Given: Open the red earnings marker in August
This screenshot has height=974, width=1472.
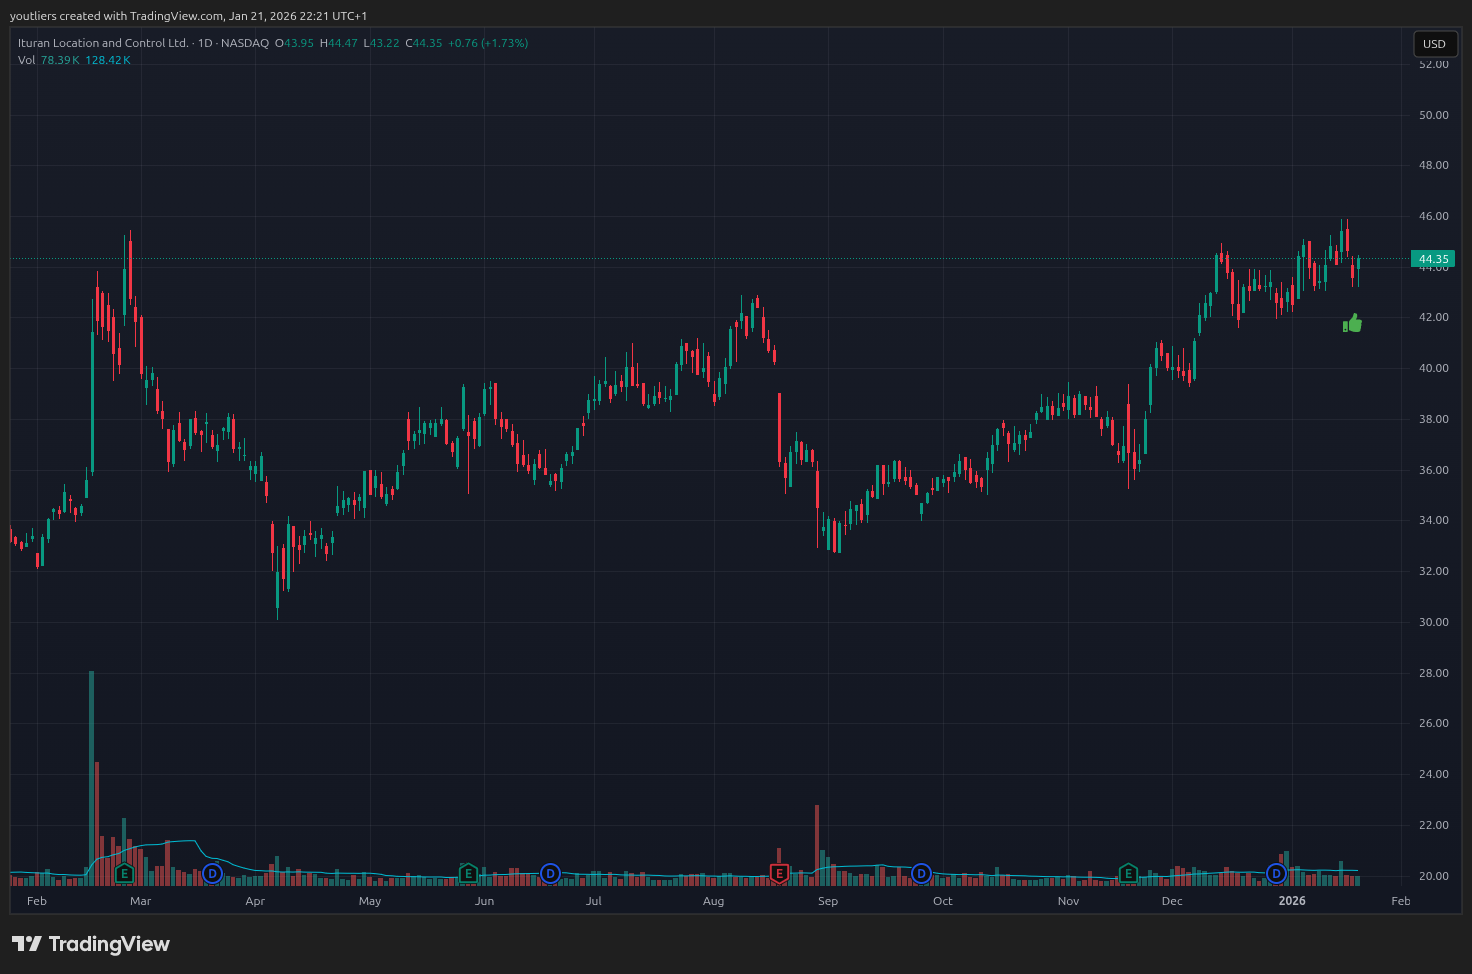Looking at the screenshot, I should pyautogui.click(x=778, y=874).
